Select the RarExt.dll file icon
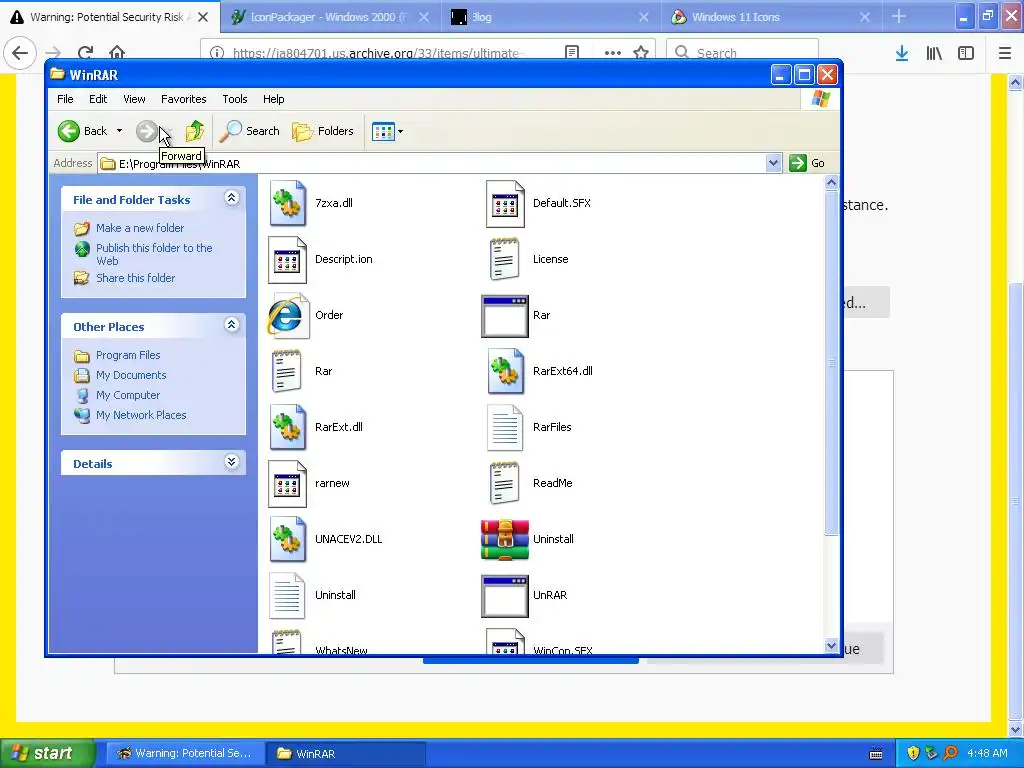 tap(287, 428)
